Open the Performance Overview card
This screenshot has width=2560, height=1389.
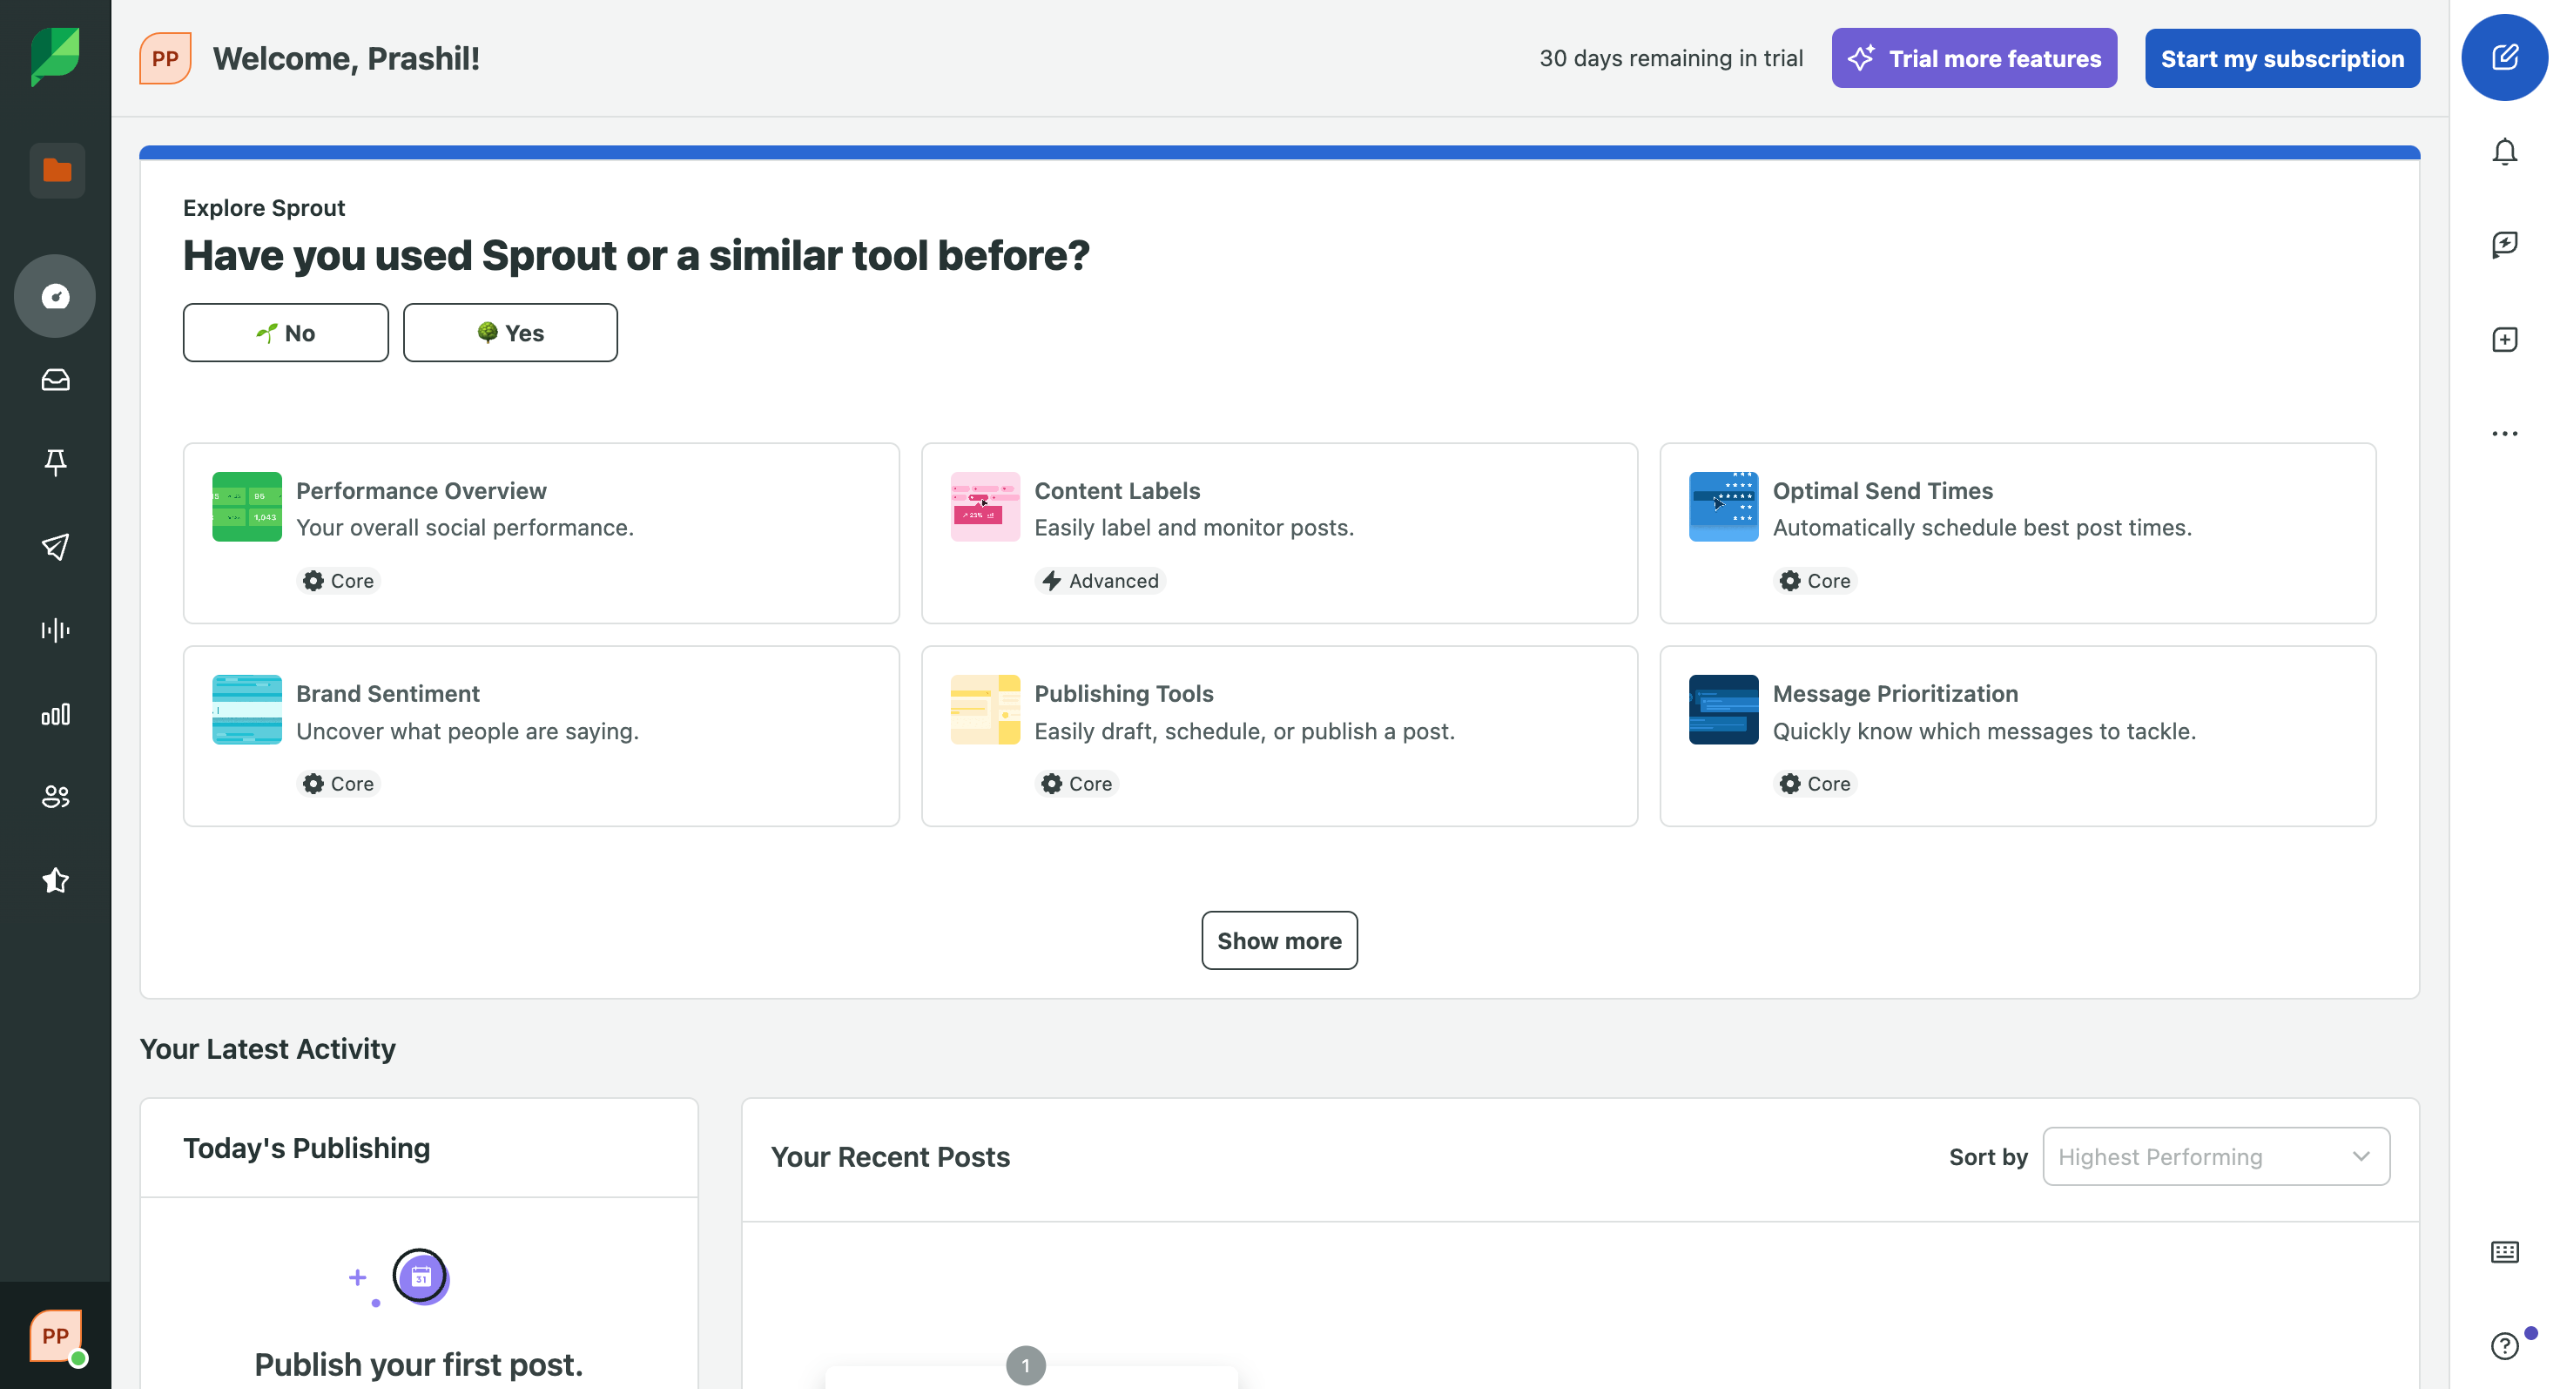pos(540,533)
